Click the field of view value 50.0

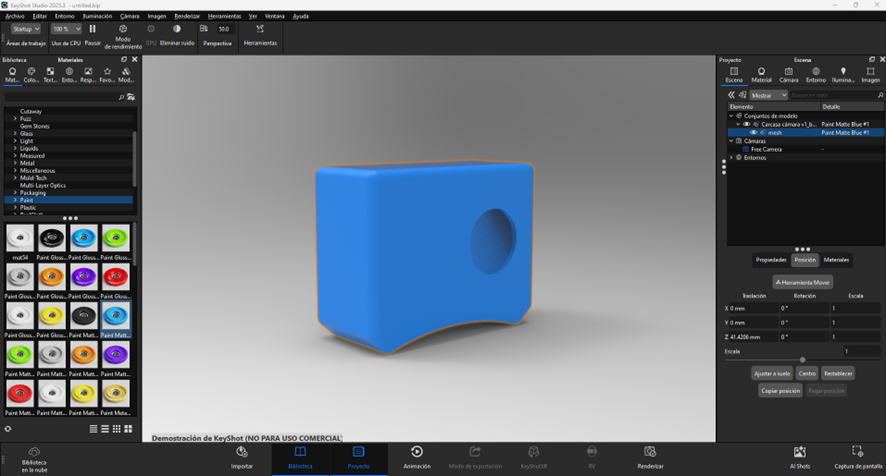coord(224,29)
